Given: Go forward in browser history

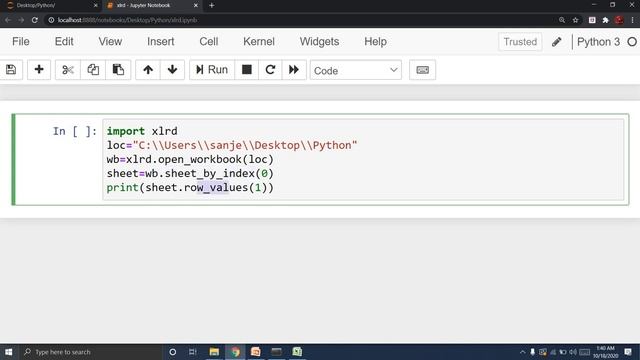Looking at the screenshot, I should (21, 20).
